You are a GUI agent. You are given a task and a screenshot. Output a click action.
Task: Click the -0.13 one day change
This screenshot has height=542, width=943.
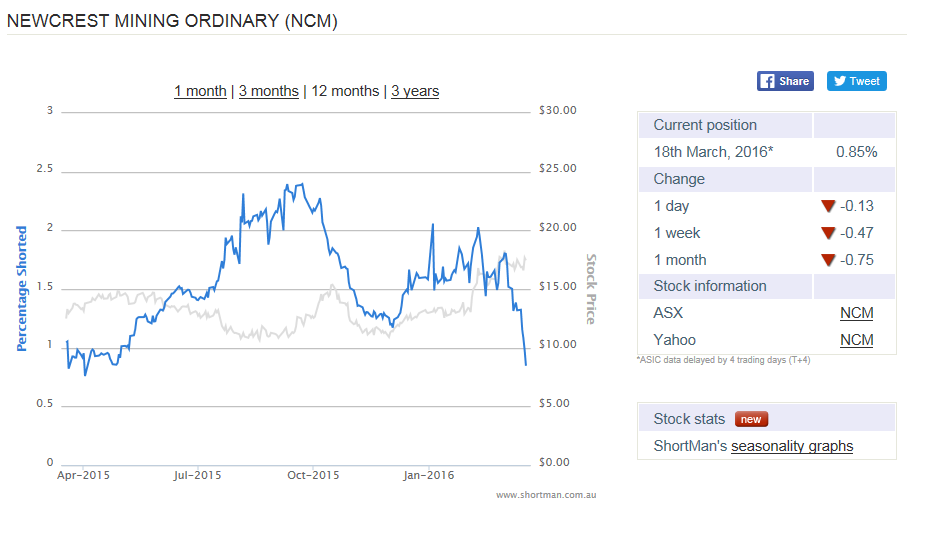(856, 206)
